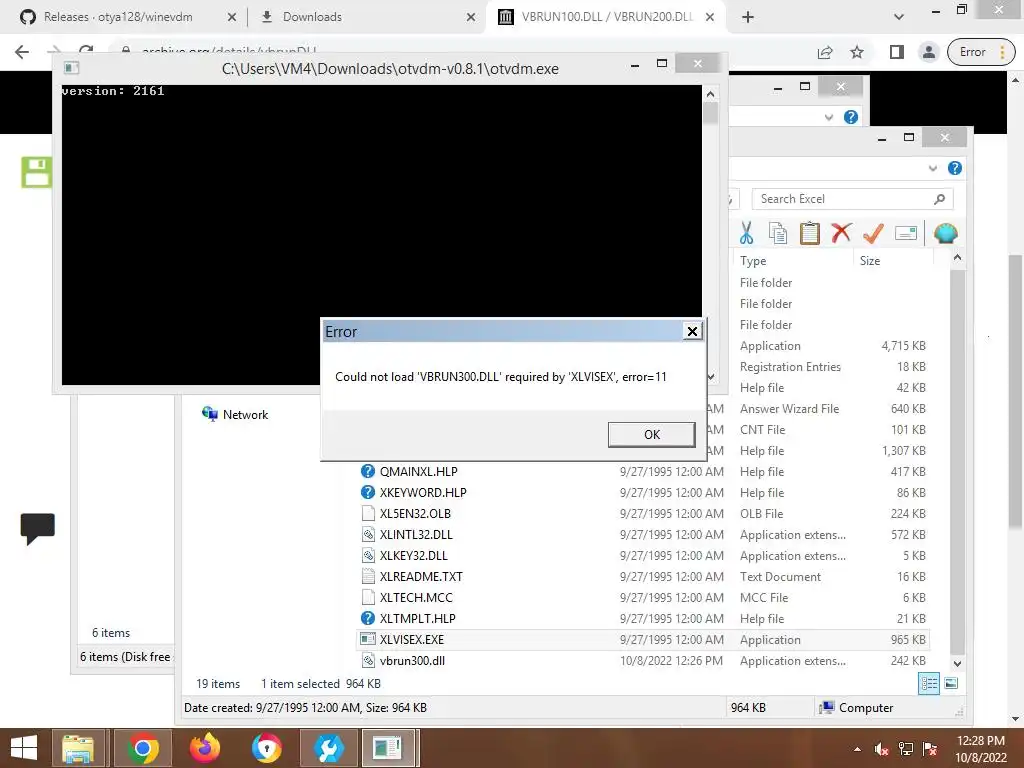1024x768 pixels.
Task: Click the otvdm console system menu icon
Action: pos(72,67)
